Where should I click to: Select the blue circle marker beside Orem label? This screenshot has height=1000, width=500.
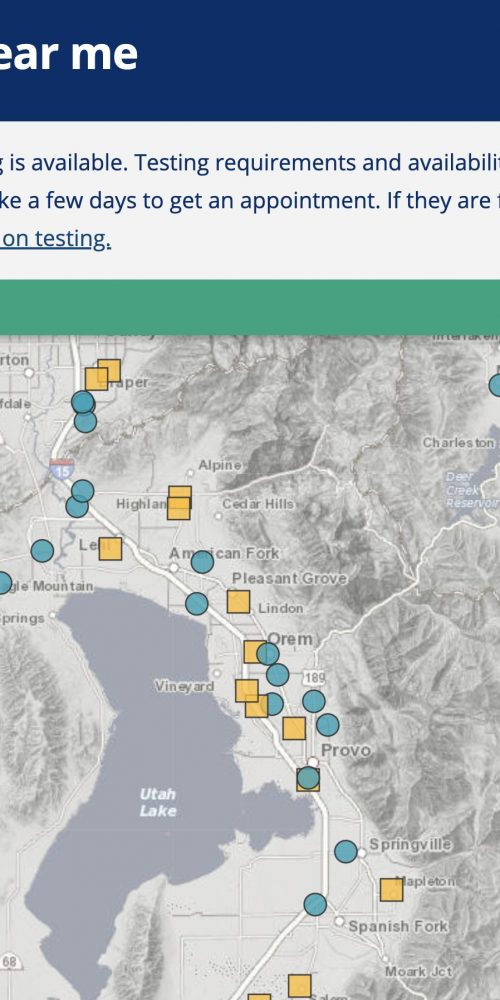(x=268, y=654)
